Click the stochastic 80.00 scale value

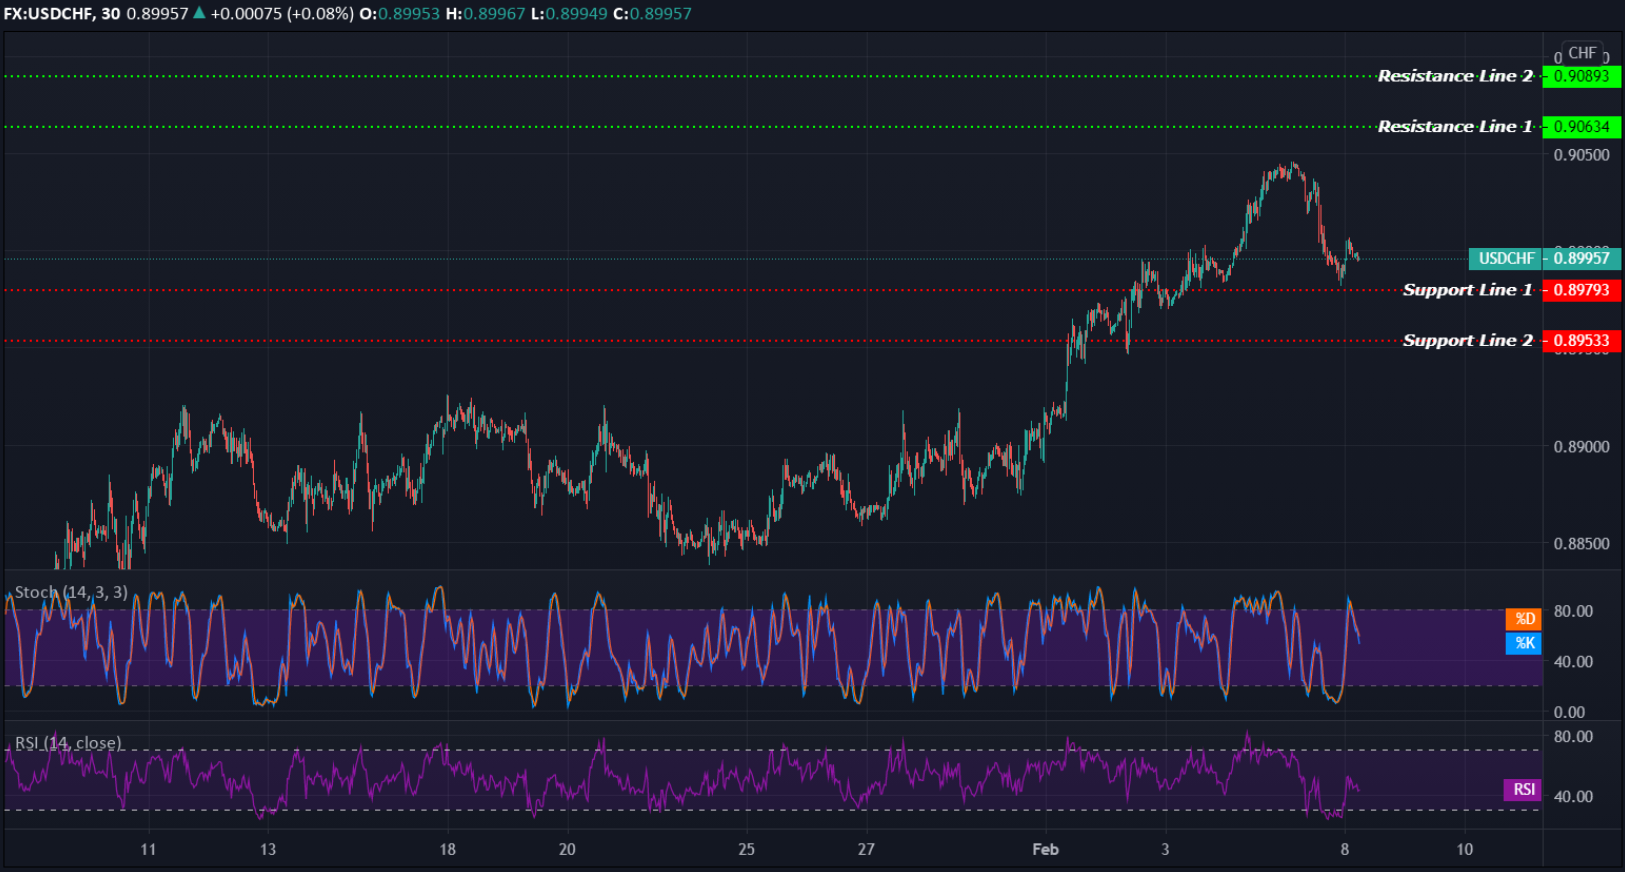[x=1573, y=611]
